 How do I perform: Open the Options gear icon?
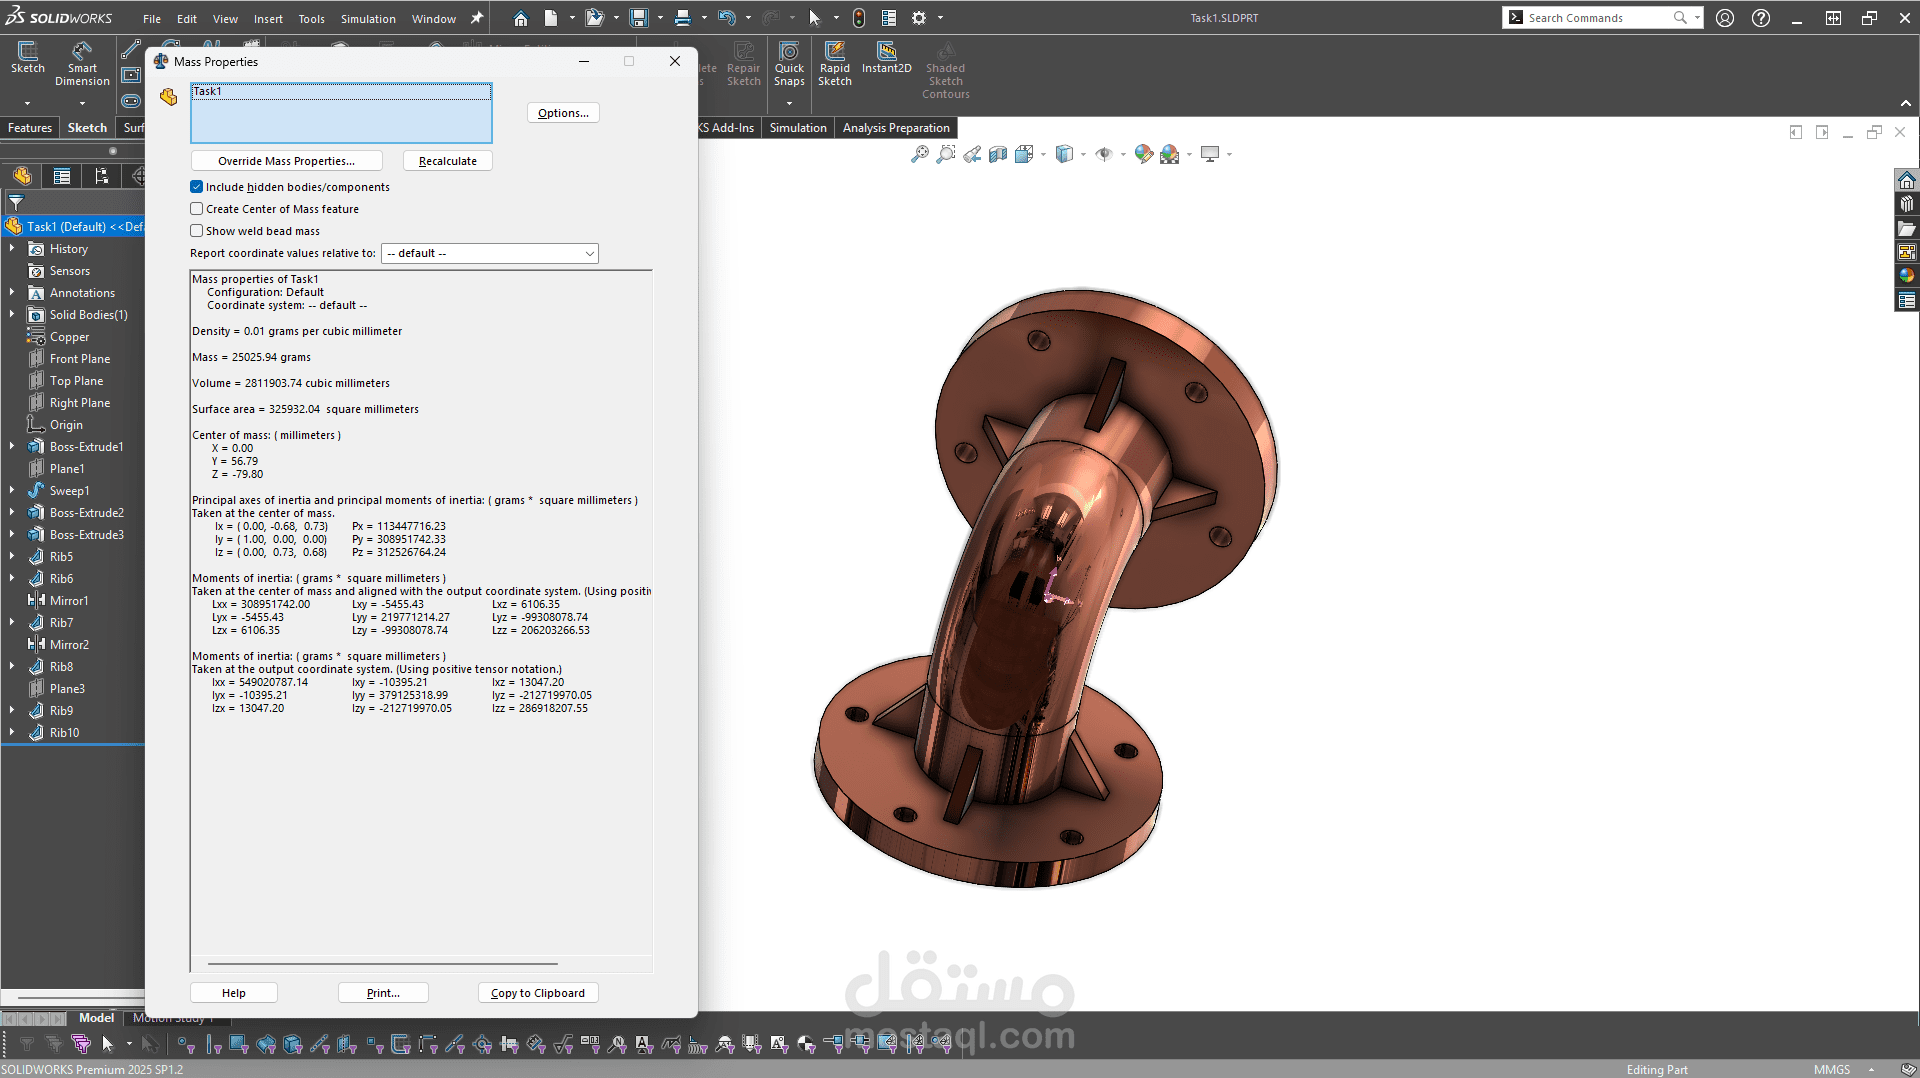[919, 18]
